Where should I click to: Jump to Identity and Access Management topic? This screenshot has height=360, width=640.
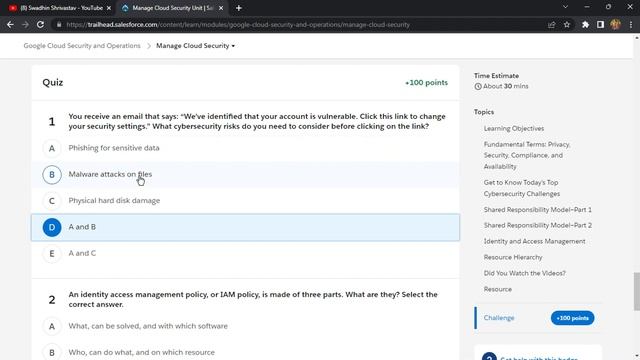point(534,241)
